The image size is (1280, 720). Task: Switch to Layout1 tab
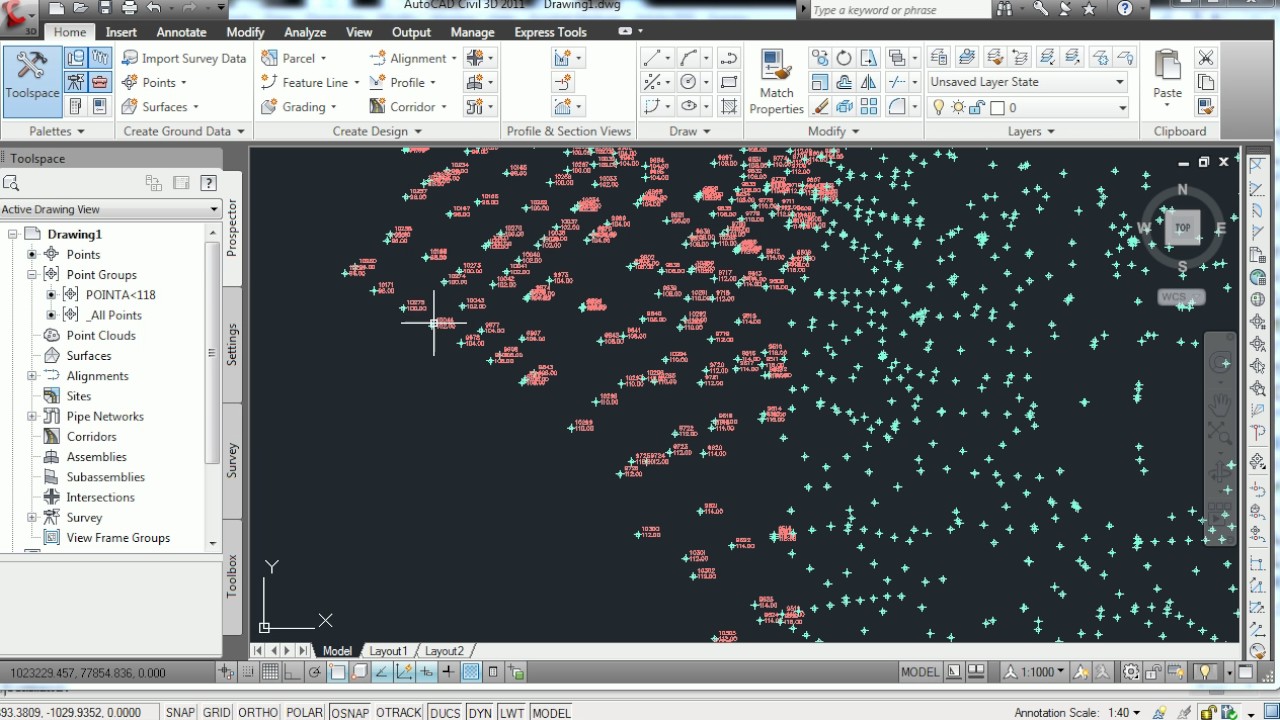tap(389, 651)
